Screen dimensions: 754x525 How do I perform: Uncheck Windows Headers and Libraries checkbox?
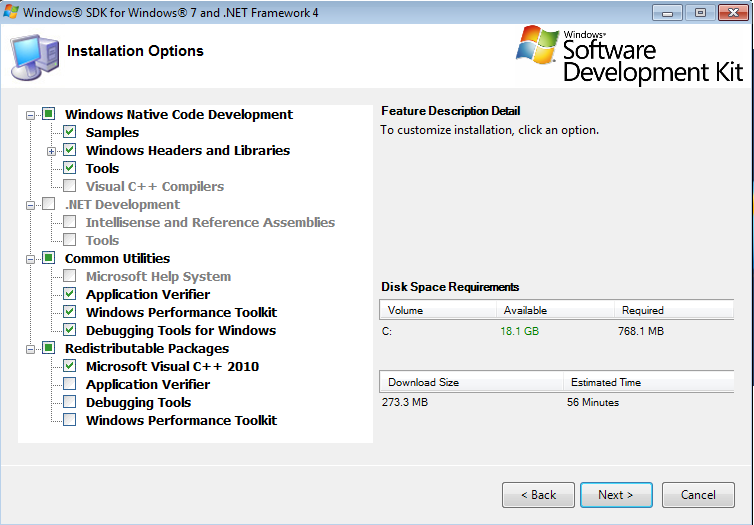click(70, 150)
